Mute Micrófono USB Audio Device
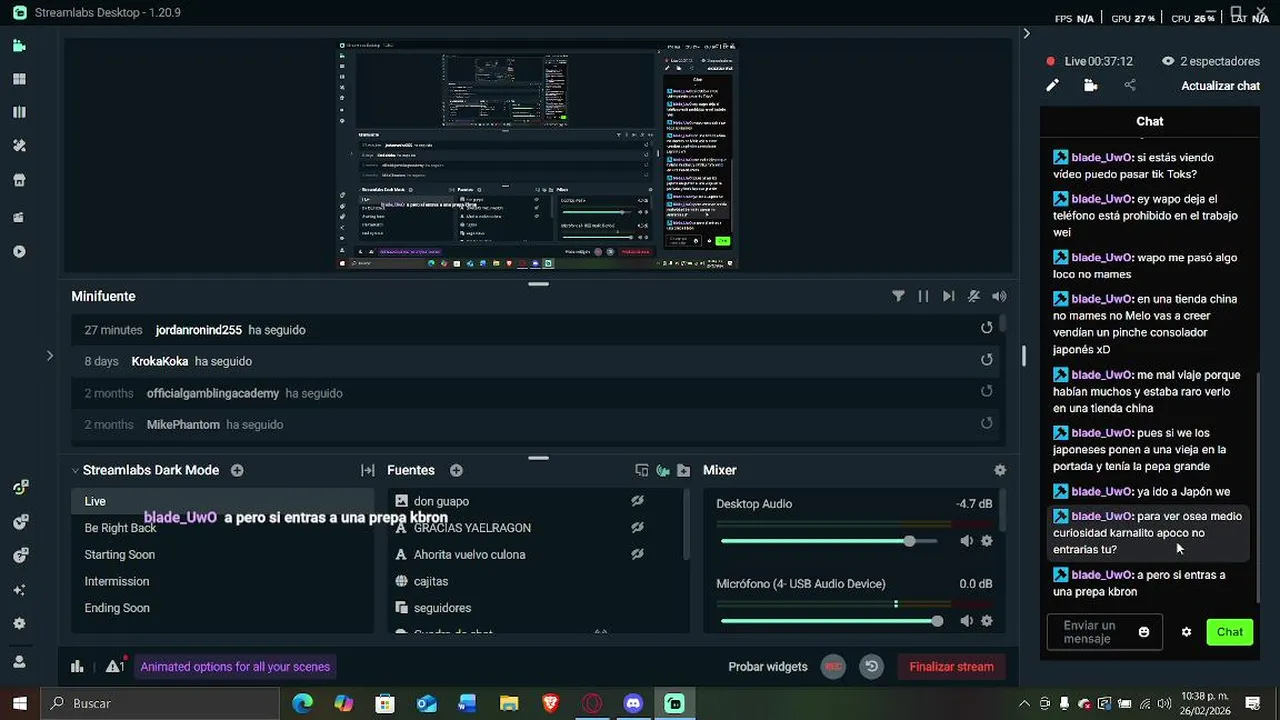 pyautogui.click(x=966, y=621)
